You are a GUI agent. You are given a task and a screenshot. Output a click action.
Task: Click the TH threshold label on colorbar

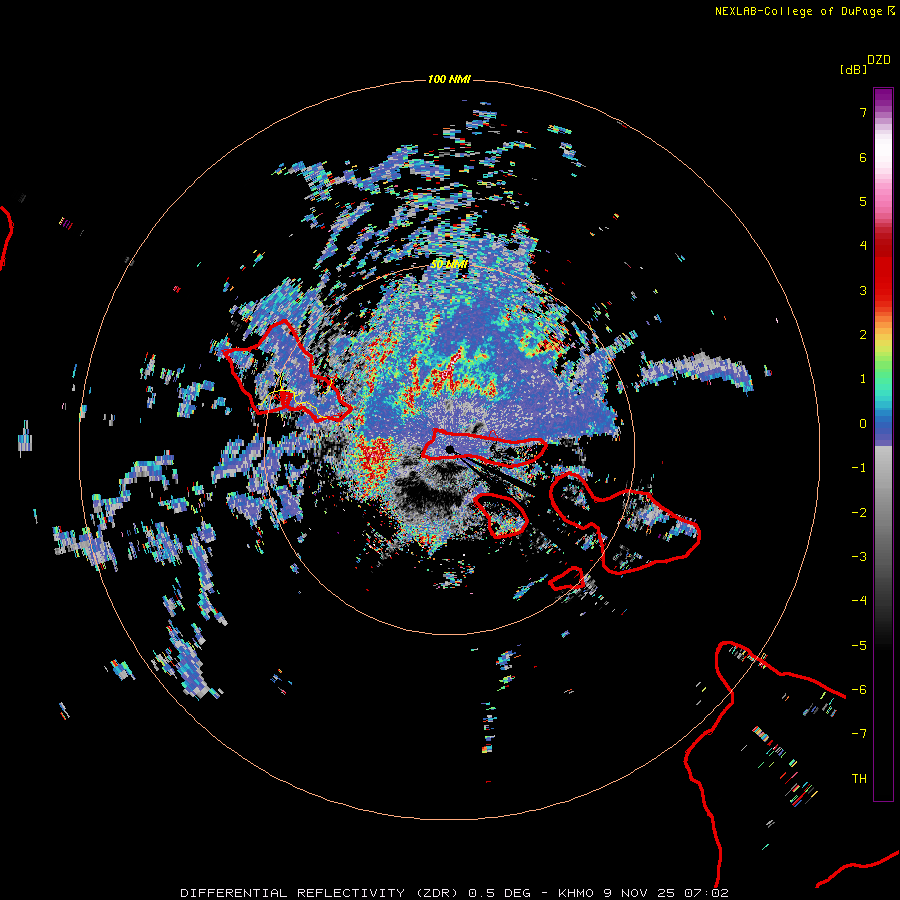click(x=859, y=779)
